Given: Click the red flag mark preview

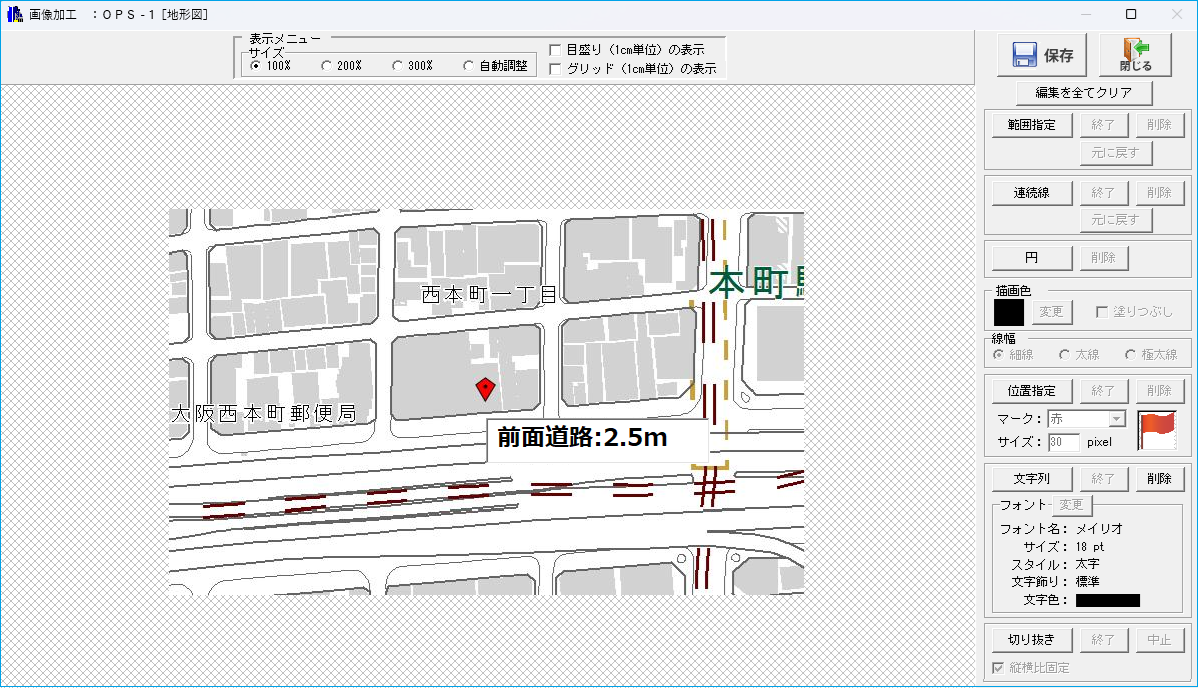Looking at the screenshot, I should point(1158,429).
